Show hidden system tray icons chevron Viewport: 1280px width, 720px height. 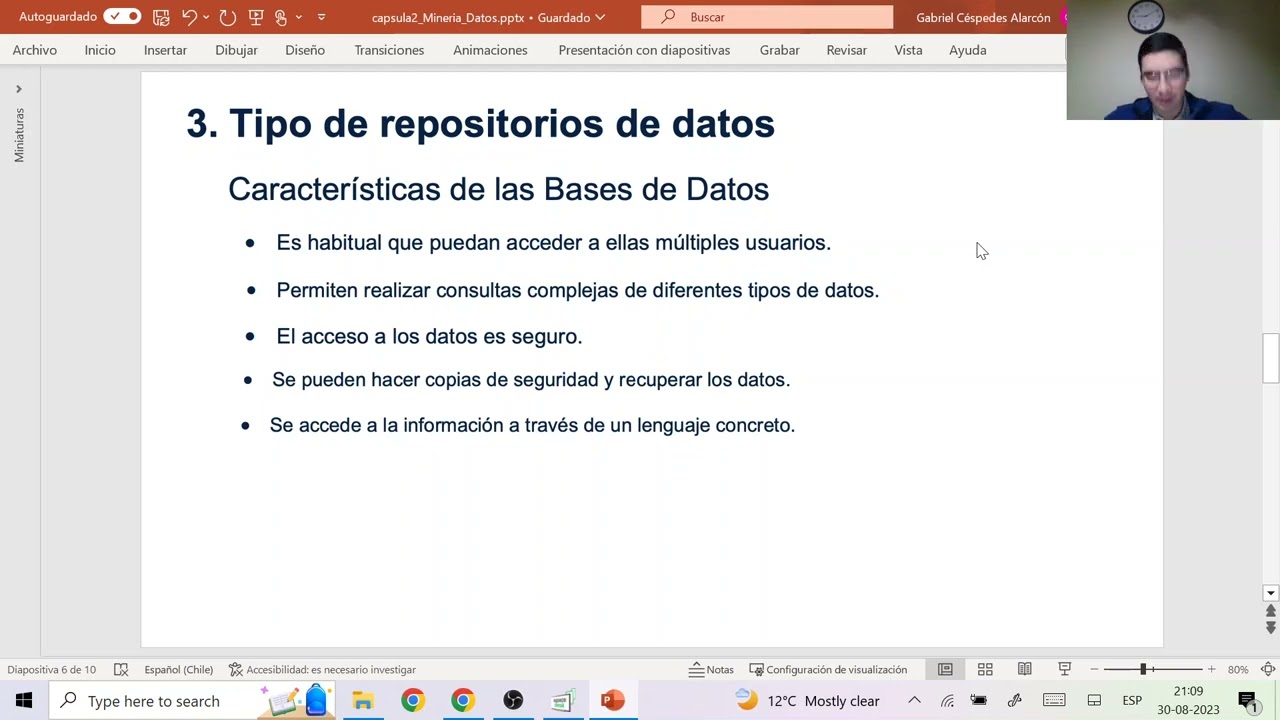pos(914,701)
